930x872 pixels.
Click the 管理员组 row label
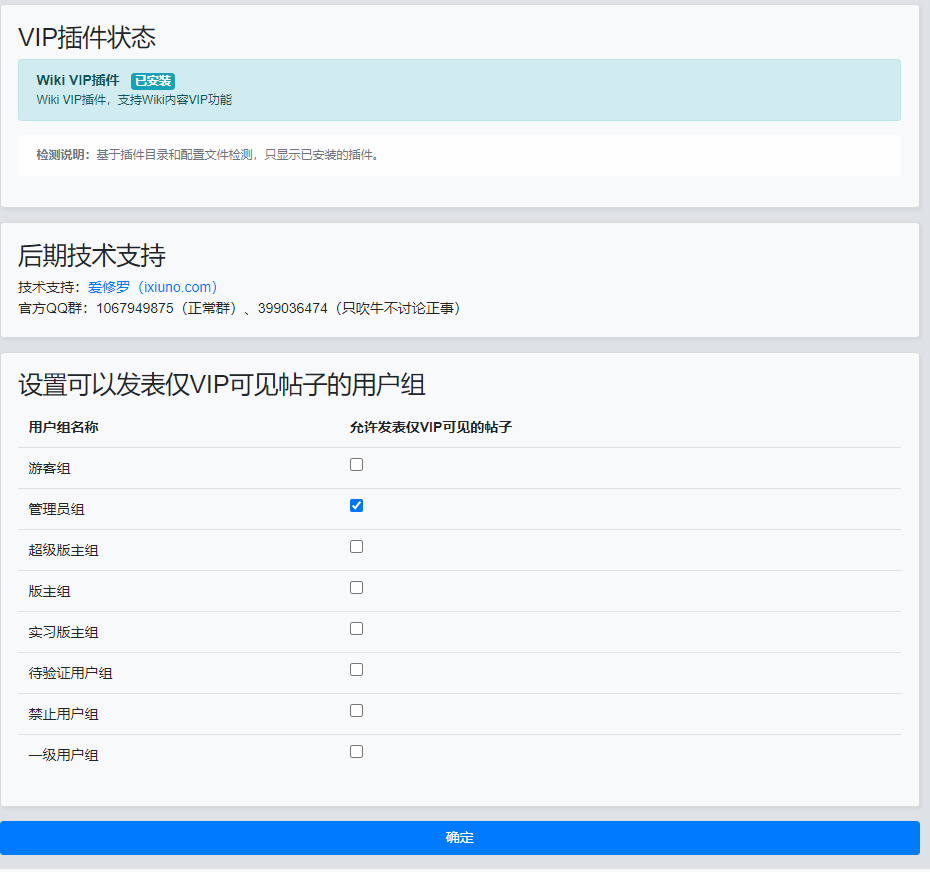[x=56, y=510]
